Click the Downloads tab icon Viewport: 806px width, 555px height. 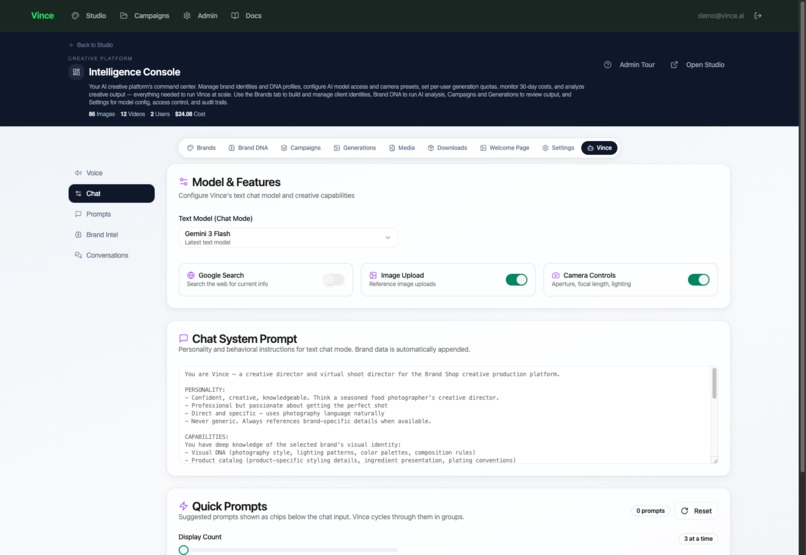431,148
